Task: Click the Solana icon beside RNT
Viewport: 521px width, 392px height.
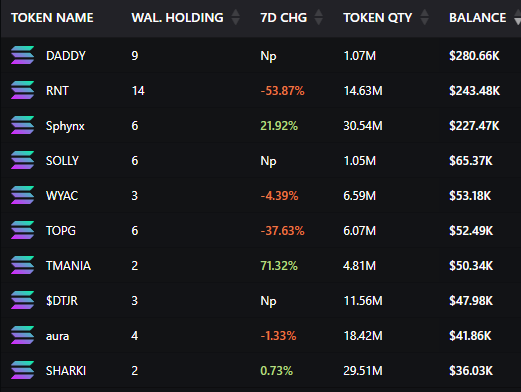Action: [x=22, y=90]
